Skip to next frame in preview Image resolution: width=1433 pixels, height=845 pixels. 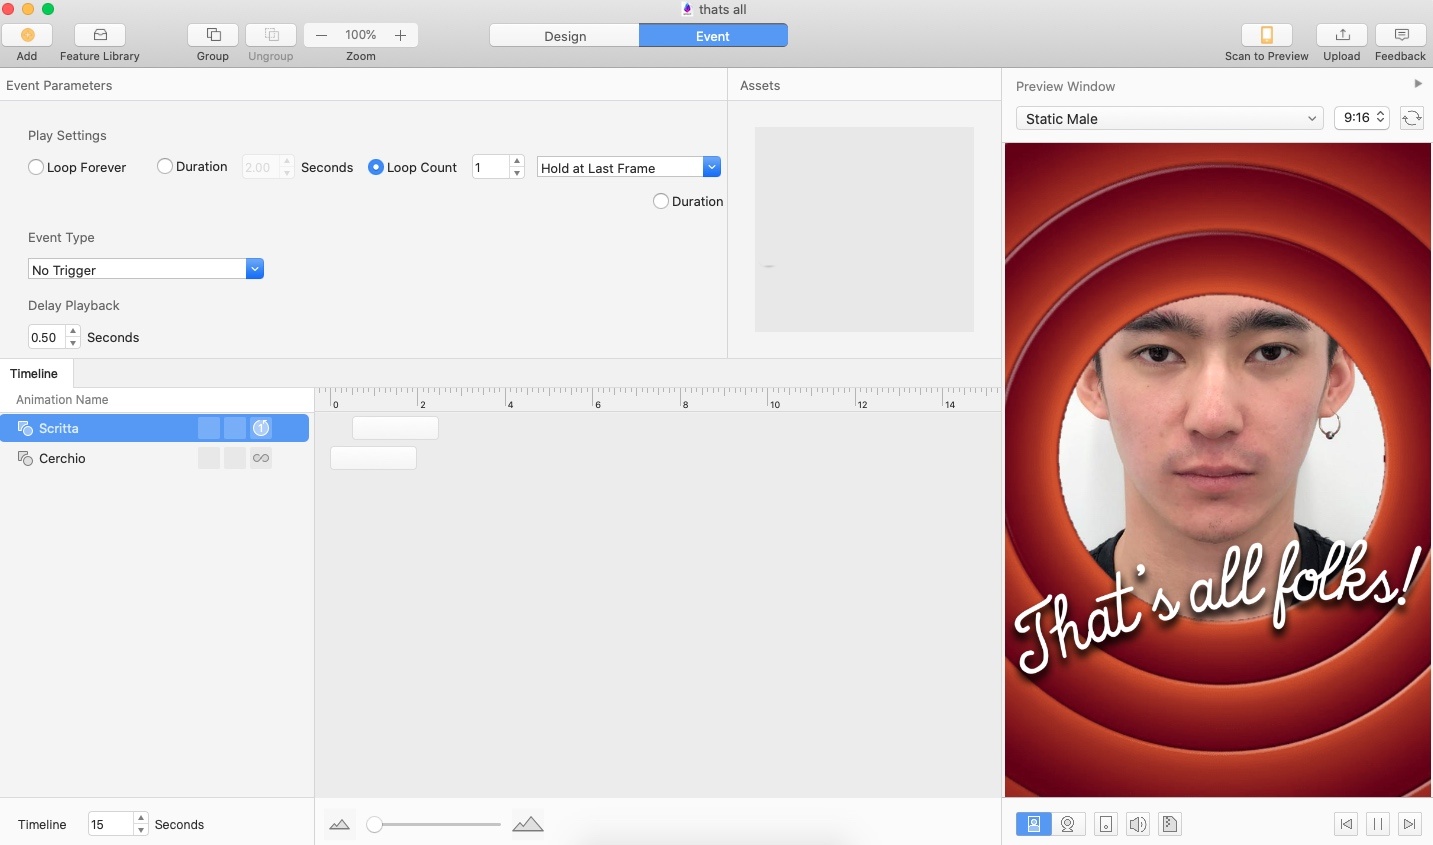pos(1410,824)
